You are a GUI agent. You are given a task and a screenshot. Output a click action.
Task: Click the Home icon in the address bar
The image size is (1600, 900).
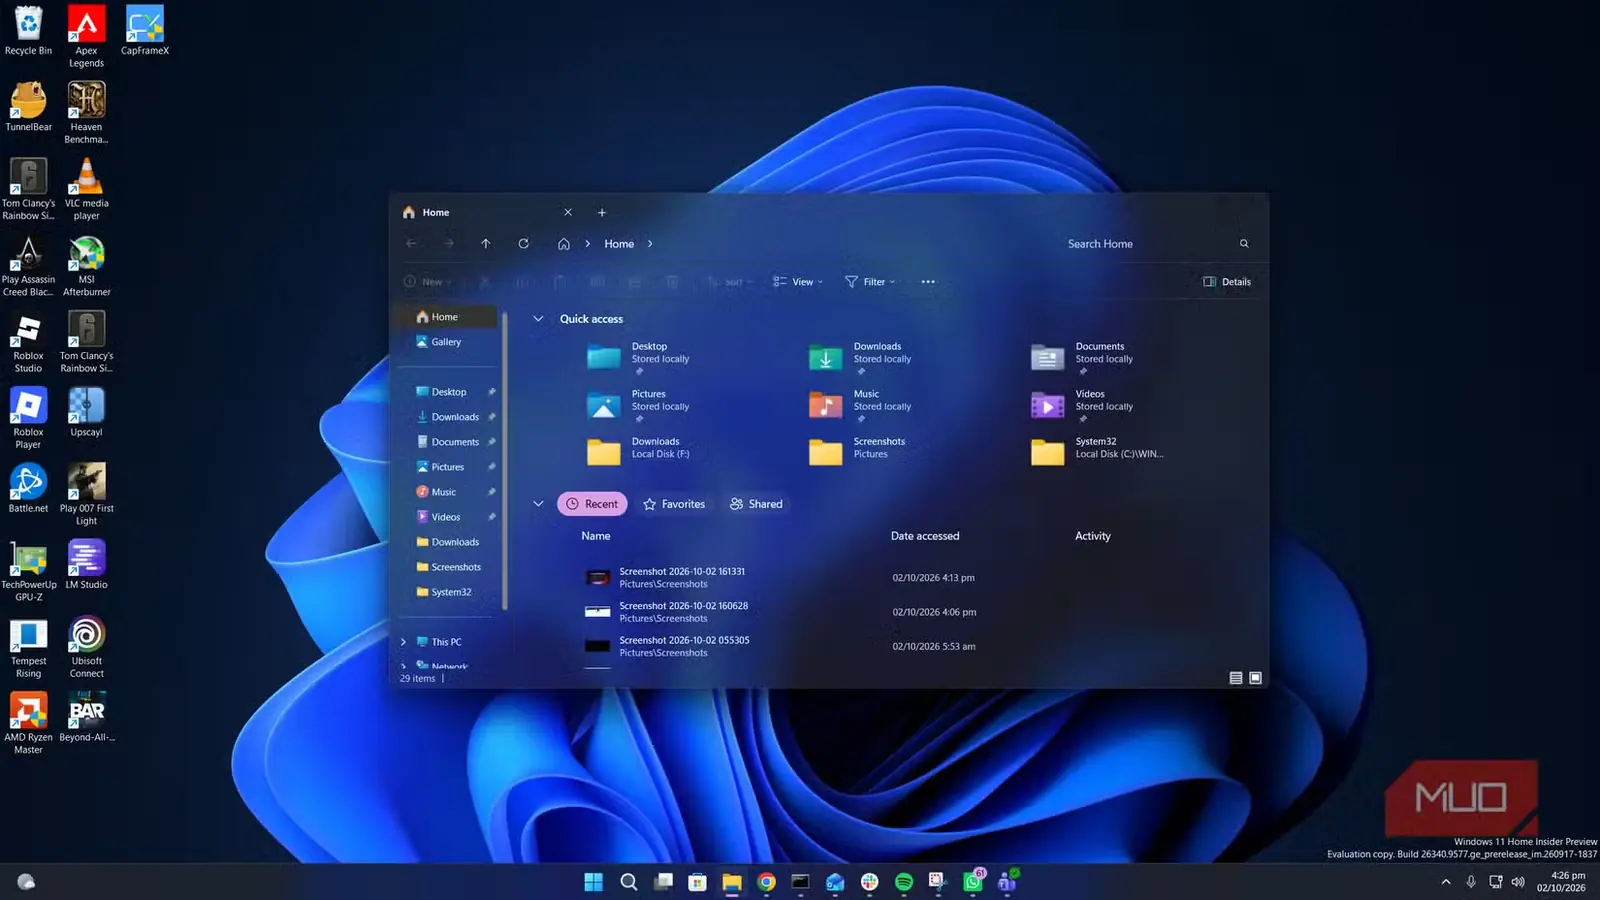coord(564,243)
